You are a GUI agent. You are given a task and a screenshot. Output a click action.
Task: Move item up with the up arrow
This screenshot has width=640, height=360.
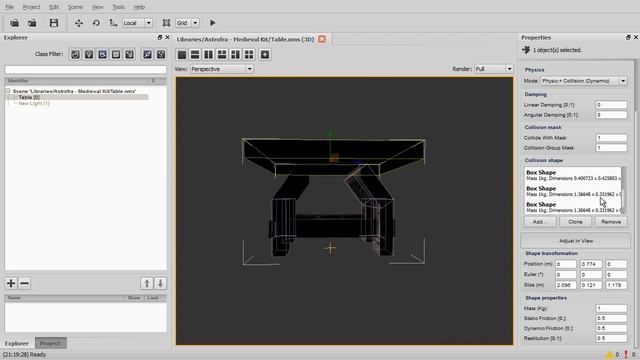point(147,283)
